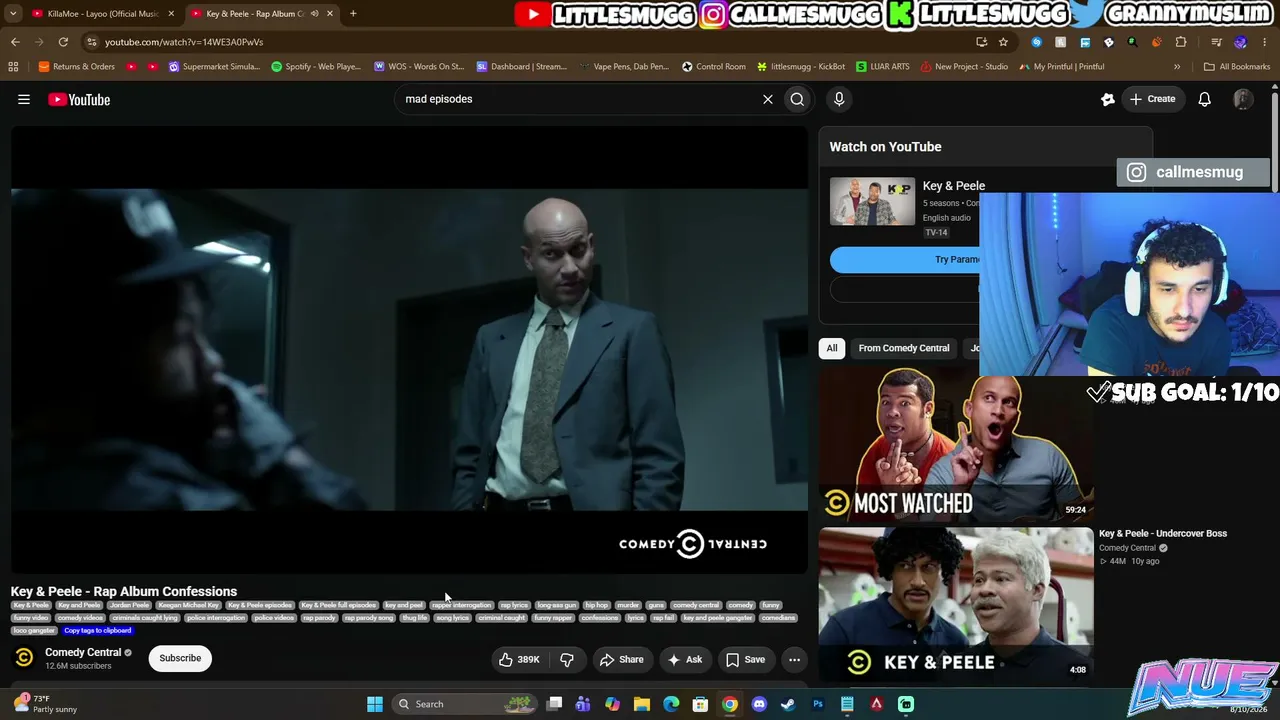Viewport: 1280px width, 720px height.
Task: Clear the search box with the X
Action: coord(768,99)
